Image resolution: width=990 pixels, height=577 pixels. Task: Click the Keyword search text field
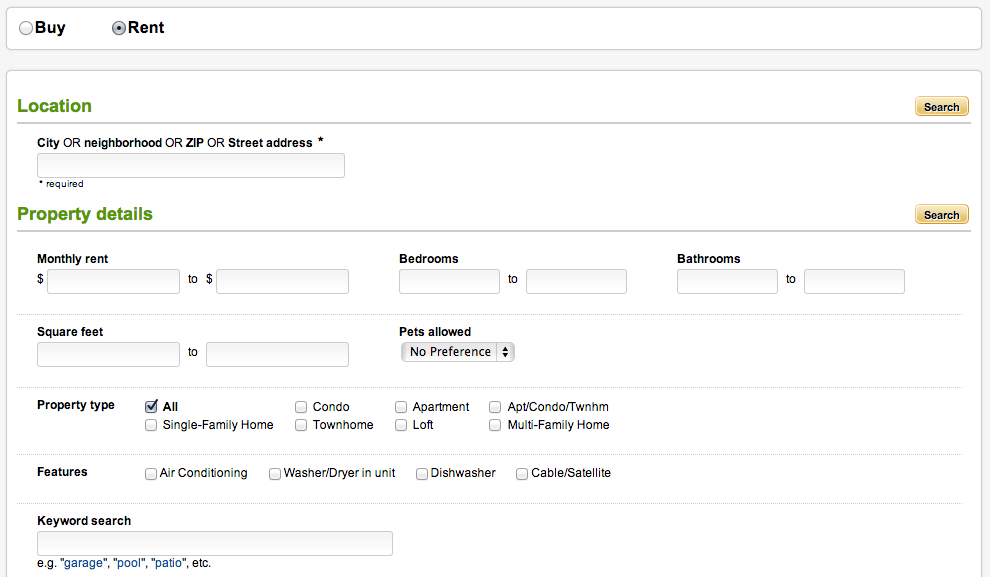click(x=215, y=543)
